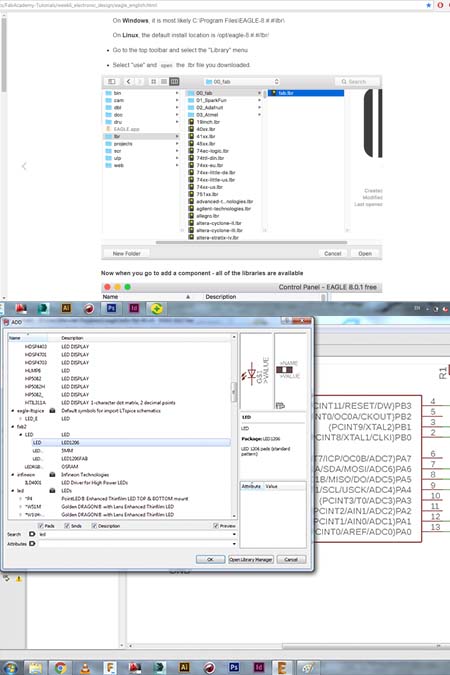Click New Folder in the tutorial file dialog
This screenshot has height=675, width=450.
pos(127,254)
